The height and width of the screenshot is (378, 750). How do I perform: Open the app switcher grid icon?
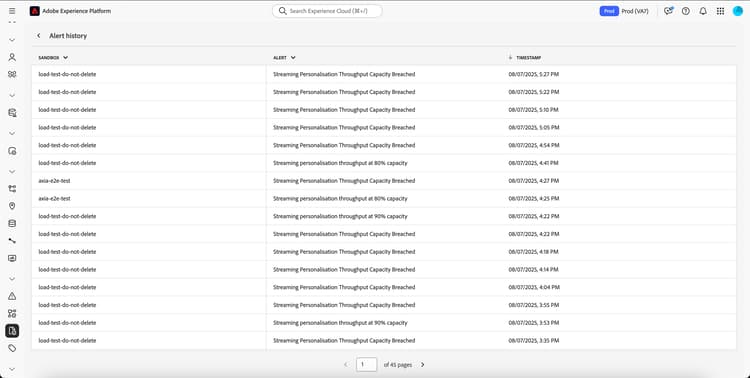click(x=720, y=11)
